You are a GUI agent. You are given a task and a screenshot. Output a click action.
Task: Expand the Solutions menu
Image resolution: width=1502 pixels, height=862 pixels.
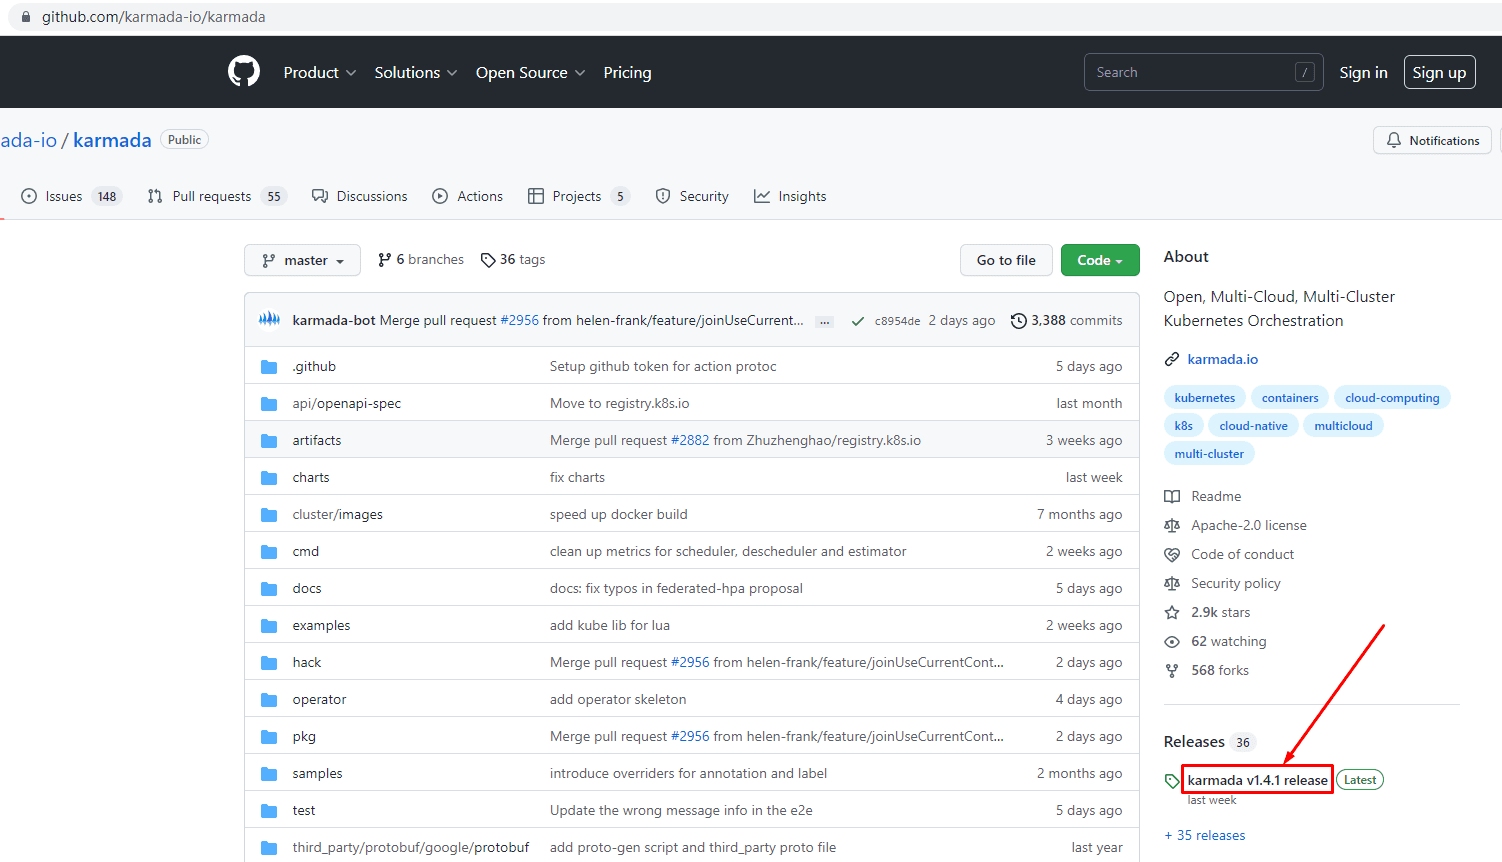click(416, 73)
